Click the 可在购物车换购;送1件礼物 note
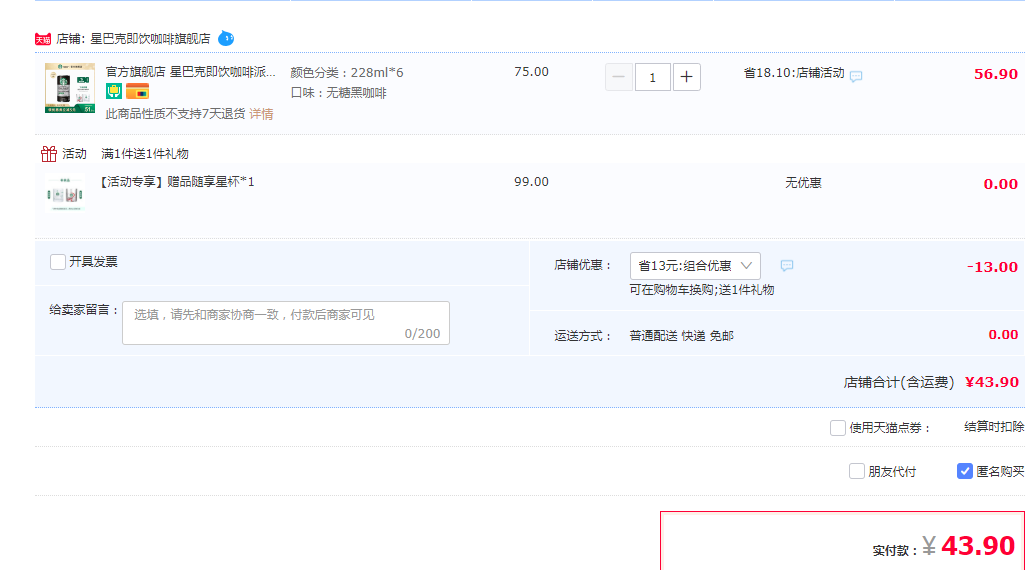 pyautogui.click(x=702, y=290)
